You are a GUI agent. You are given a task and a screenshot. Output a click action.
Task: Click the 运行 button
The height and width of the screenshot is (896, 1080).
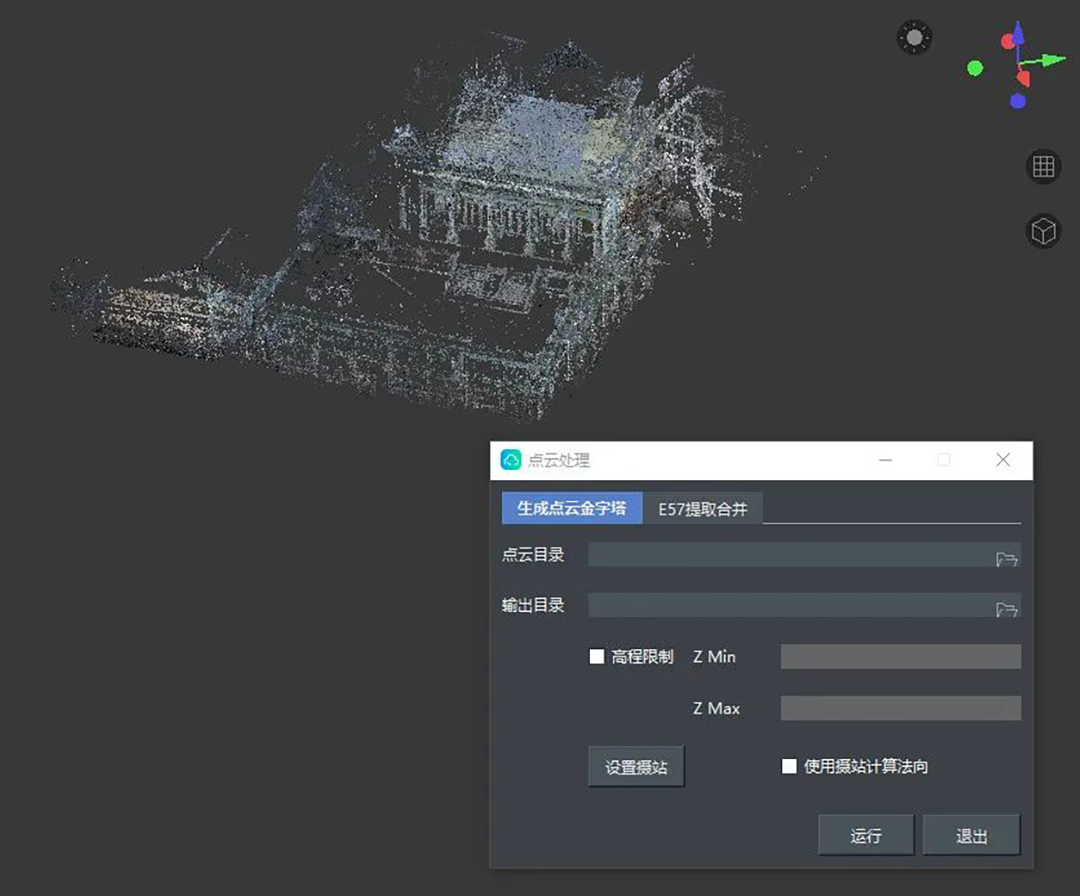(866, 835)
